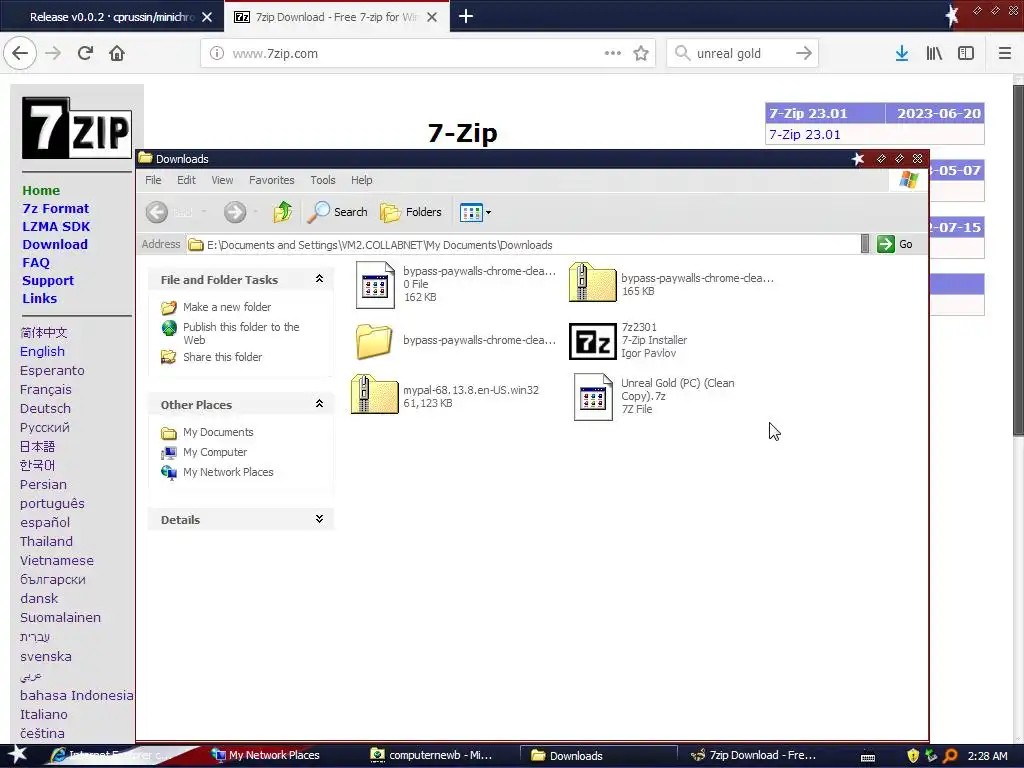Image resolution: width=1024 pixels, height=768 pixels.
Task: Open the Help menu in Explorer
Action: (x=361, y=180)
